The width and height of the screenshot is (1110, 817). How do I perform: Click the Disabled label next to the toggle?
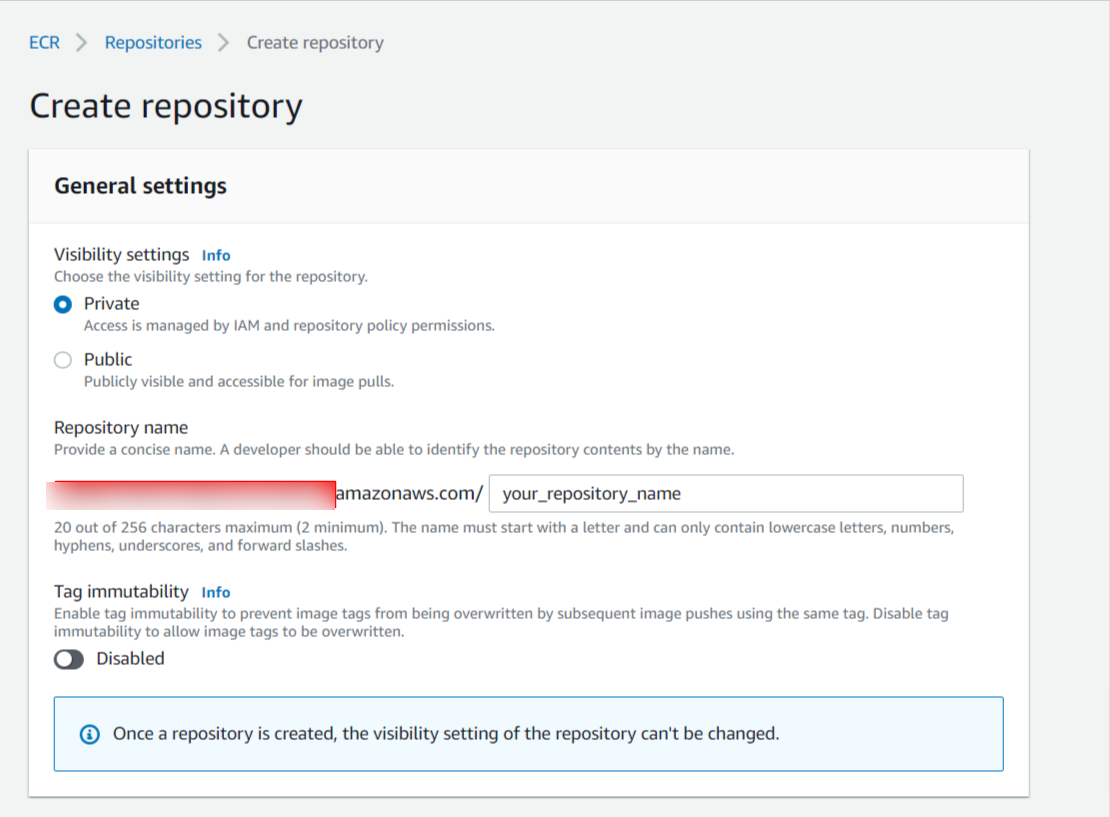click(132, 658)
